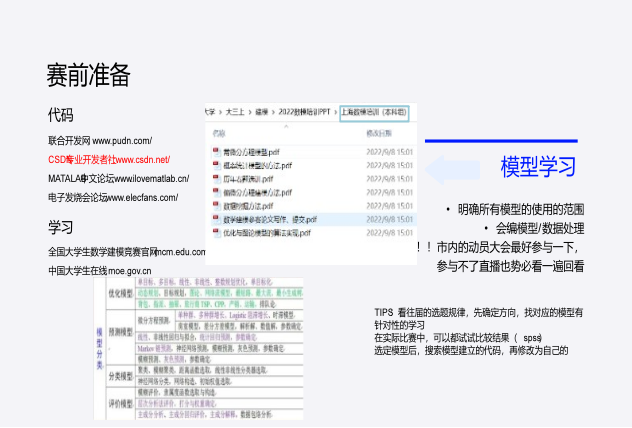The width and height of the screenshot is (632, 428).
Task: Click the PDF icon of the second file
Action: point(215,165)
